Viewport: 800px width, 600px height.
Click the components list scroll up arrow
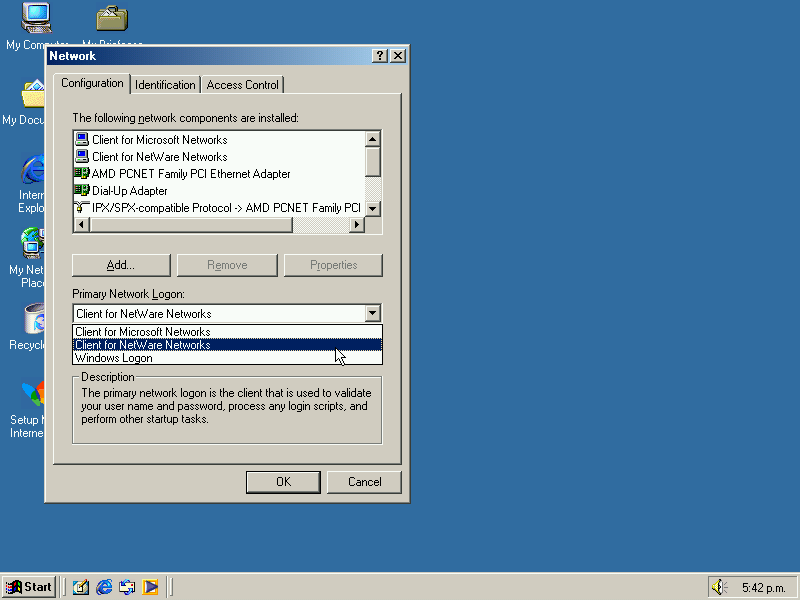(x=373, y=139)
